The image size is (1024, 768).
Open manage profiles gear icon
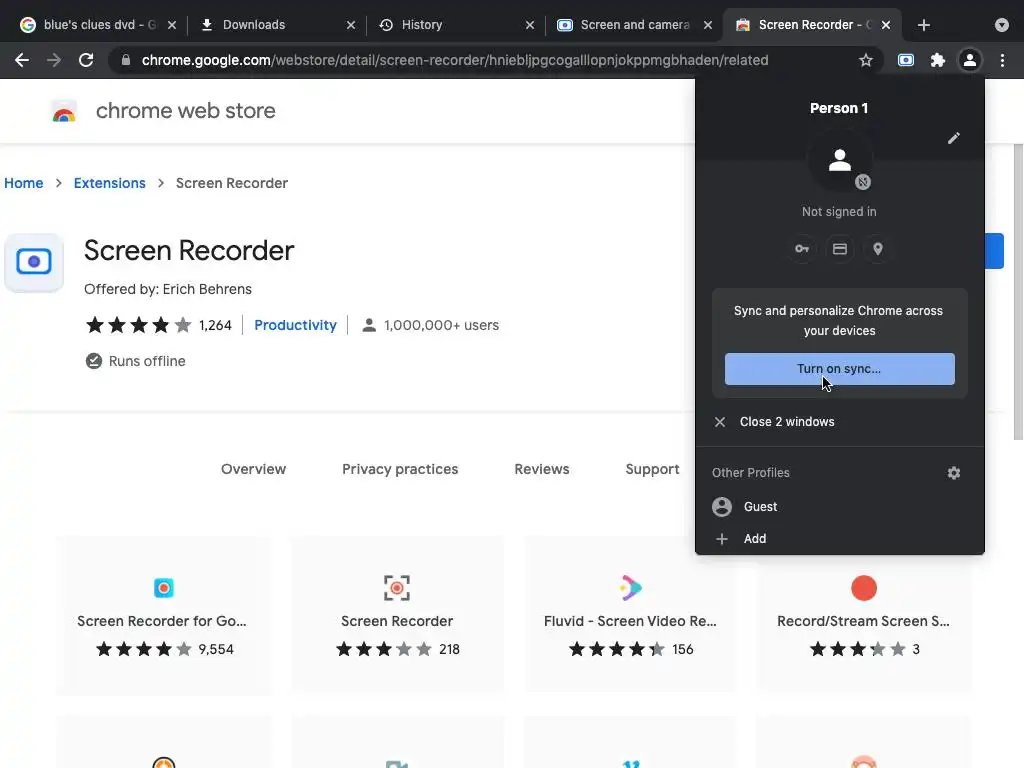pos(953,473)
